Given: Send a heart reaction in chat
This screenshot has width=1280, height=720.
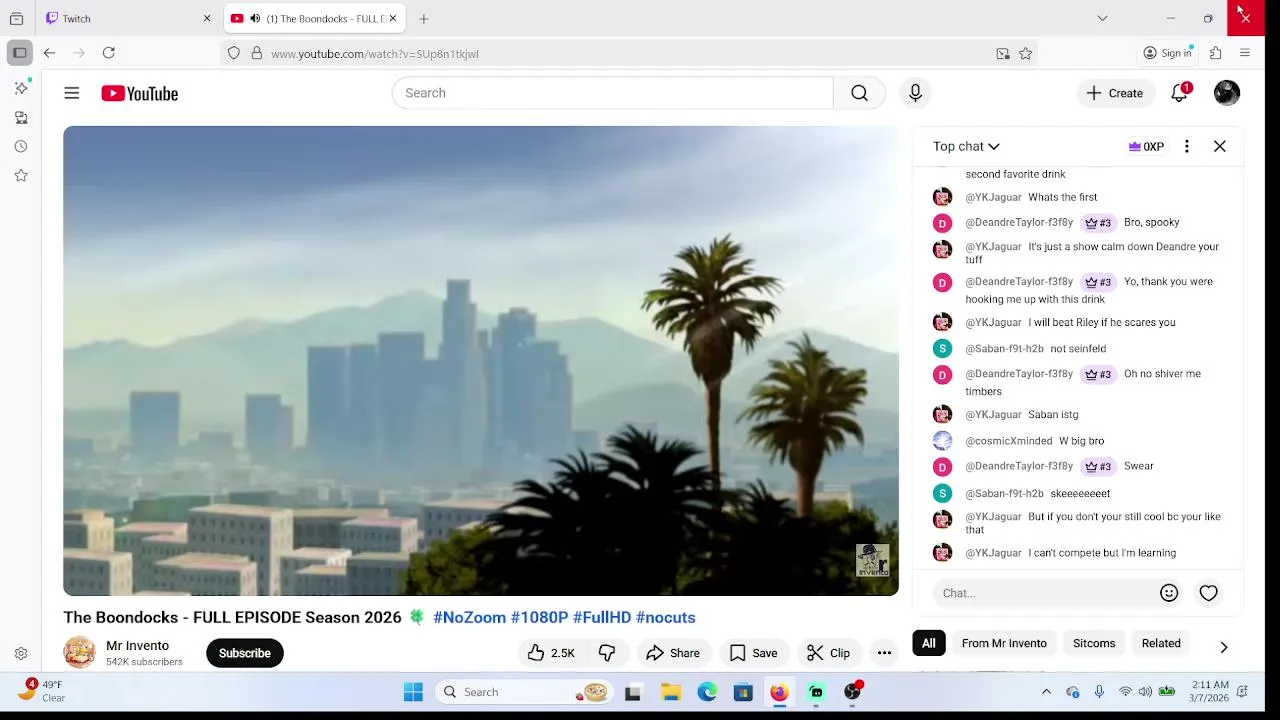Looking at the screenshot, I should [1209, 593].
